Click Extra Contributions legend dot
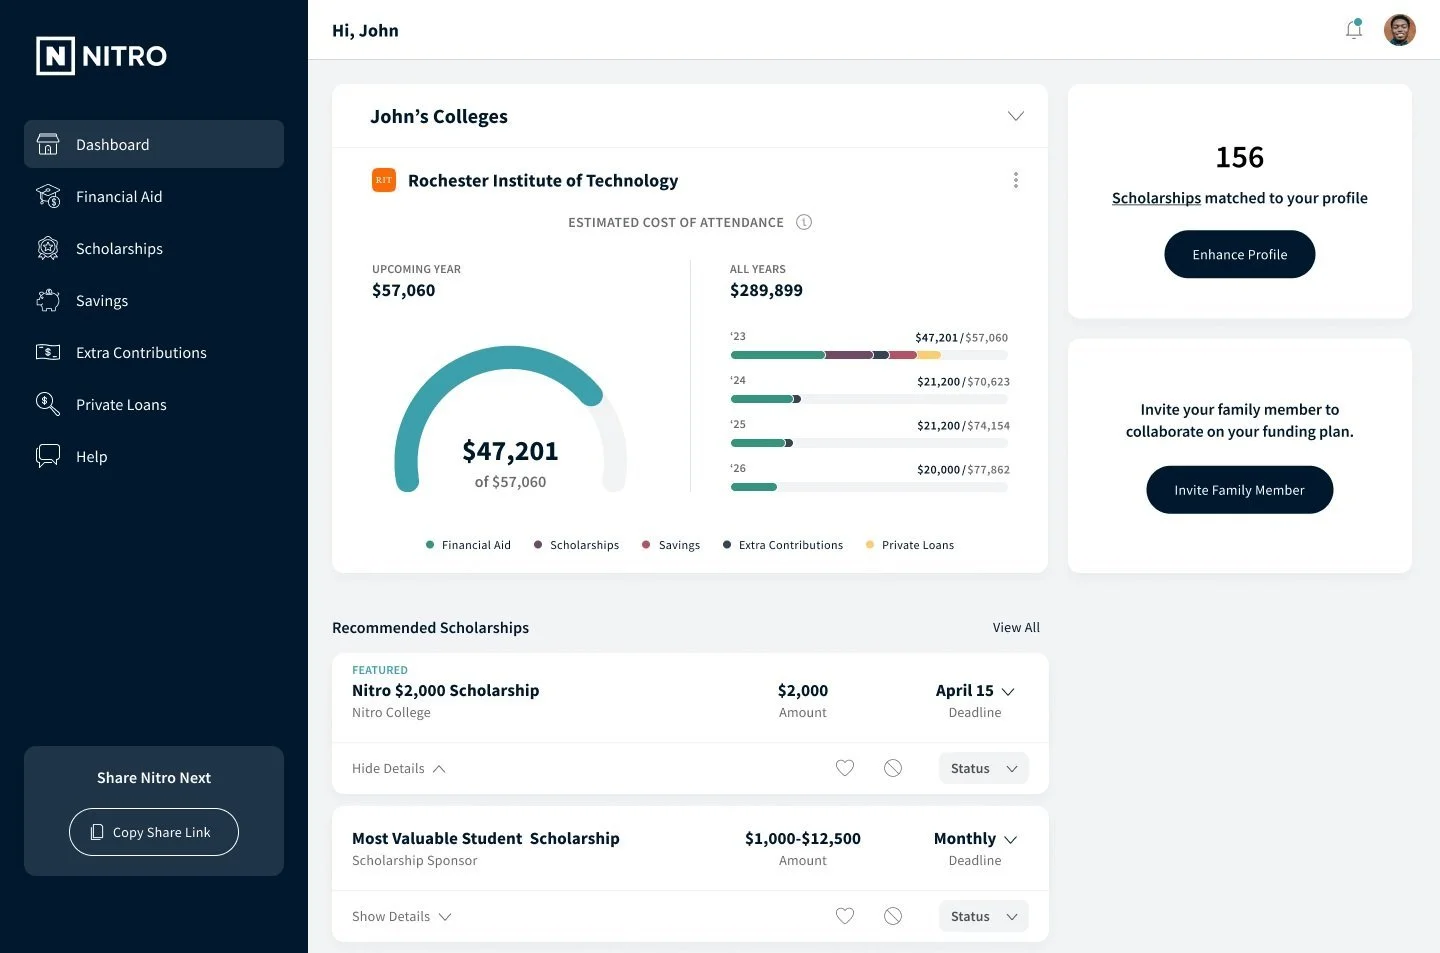 (727, 545)
